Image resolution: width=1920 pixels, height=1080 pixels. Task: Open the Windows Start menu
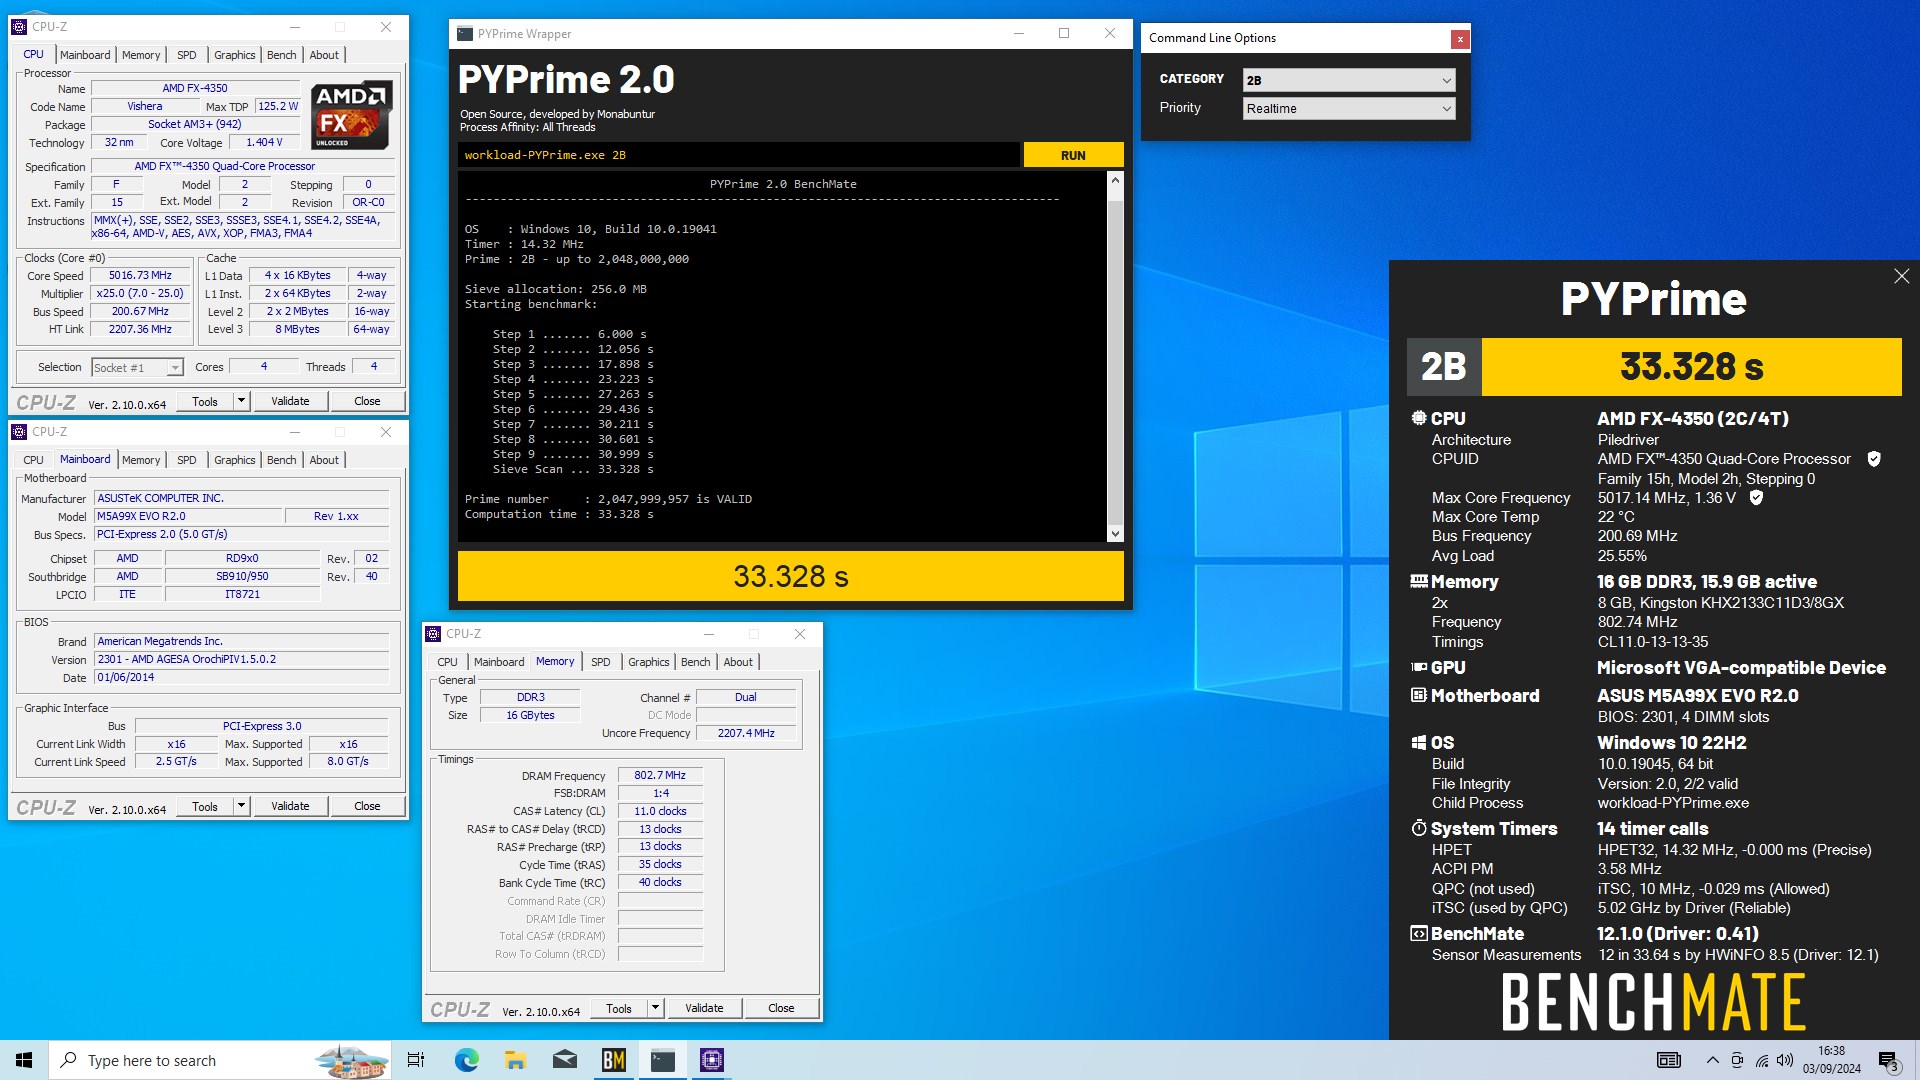[24, 1060]
